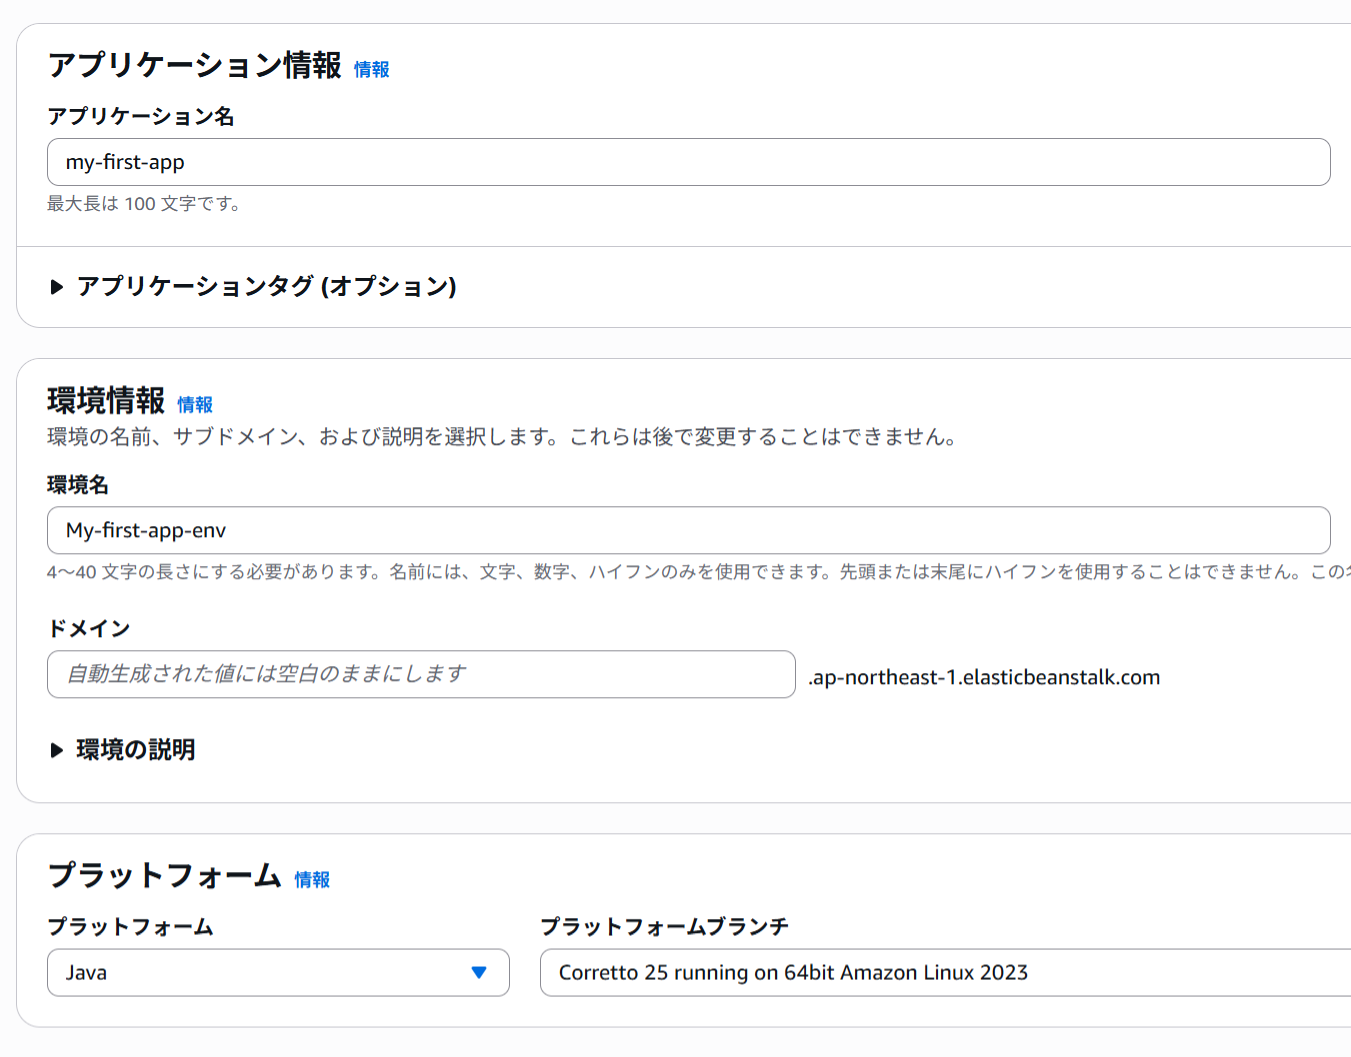Expand the 環境の説明 section
1351x1057 pixels.
click(136, 750)
